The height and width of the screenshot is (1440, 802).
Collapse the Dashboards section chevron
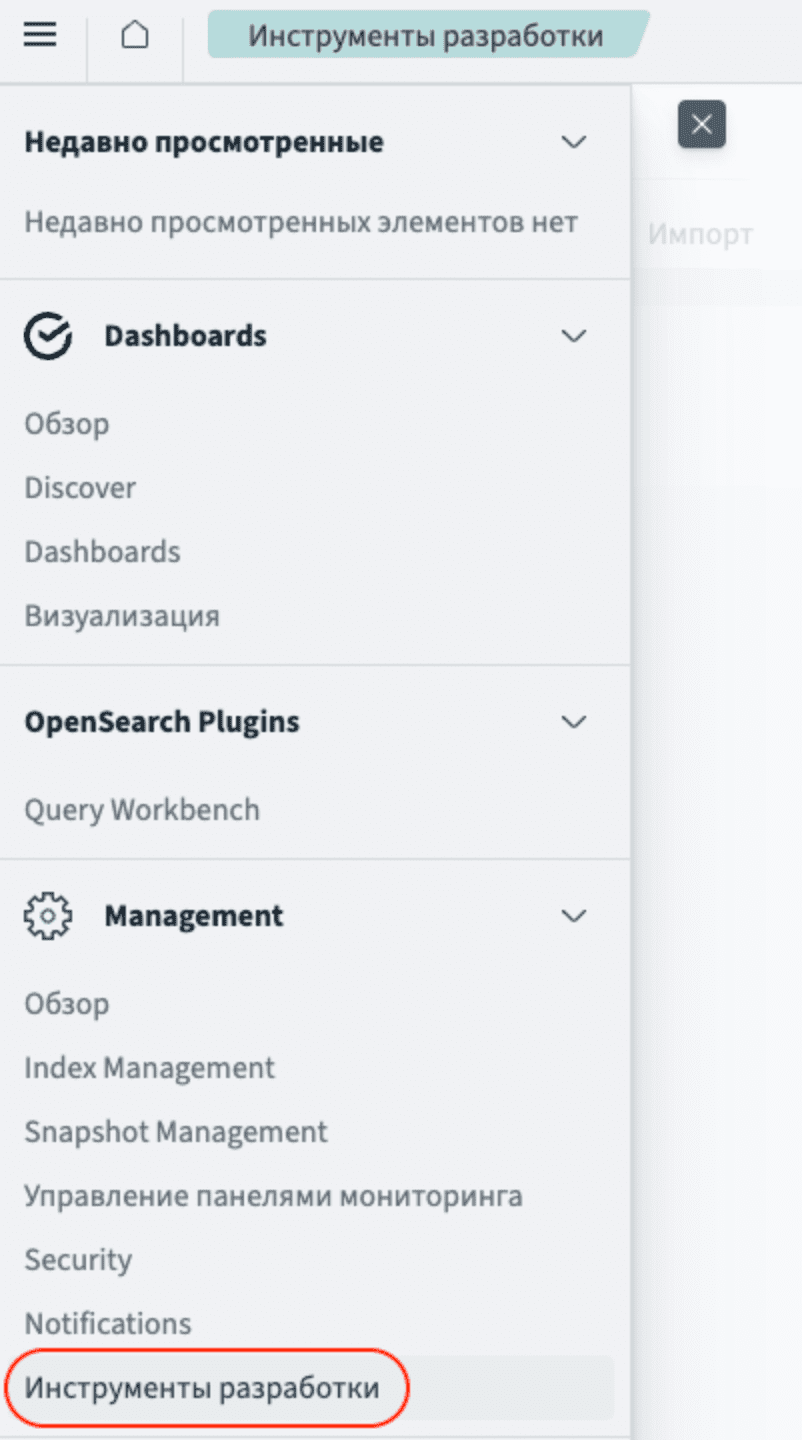click(x=573, y=336)
